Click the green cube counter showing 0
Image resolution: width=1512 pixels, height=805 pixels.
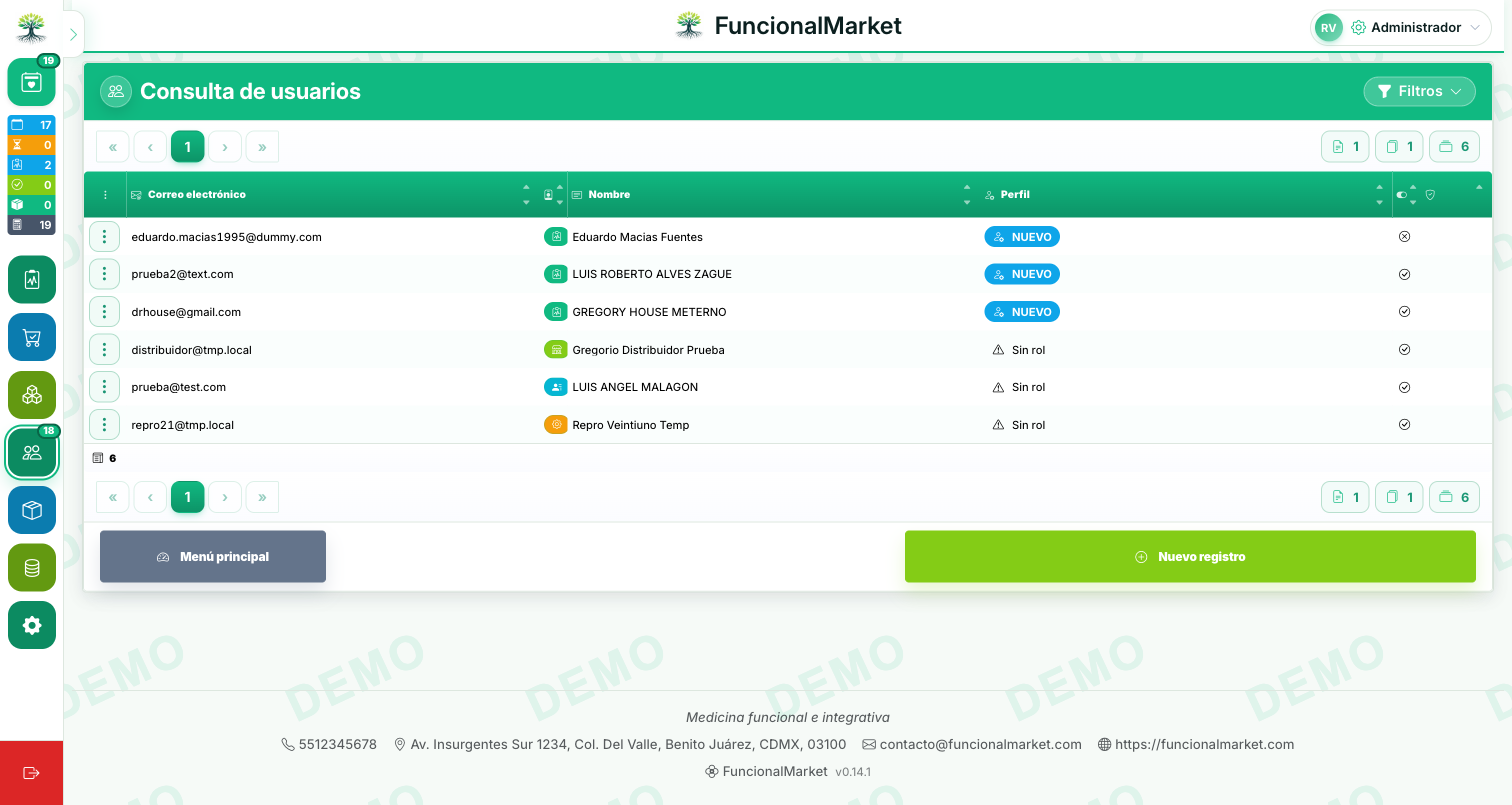31,205
